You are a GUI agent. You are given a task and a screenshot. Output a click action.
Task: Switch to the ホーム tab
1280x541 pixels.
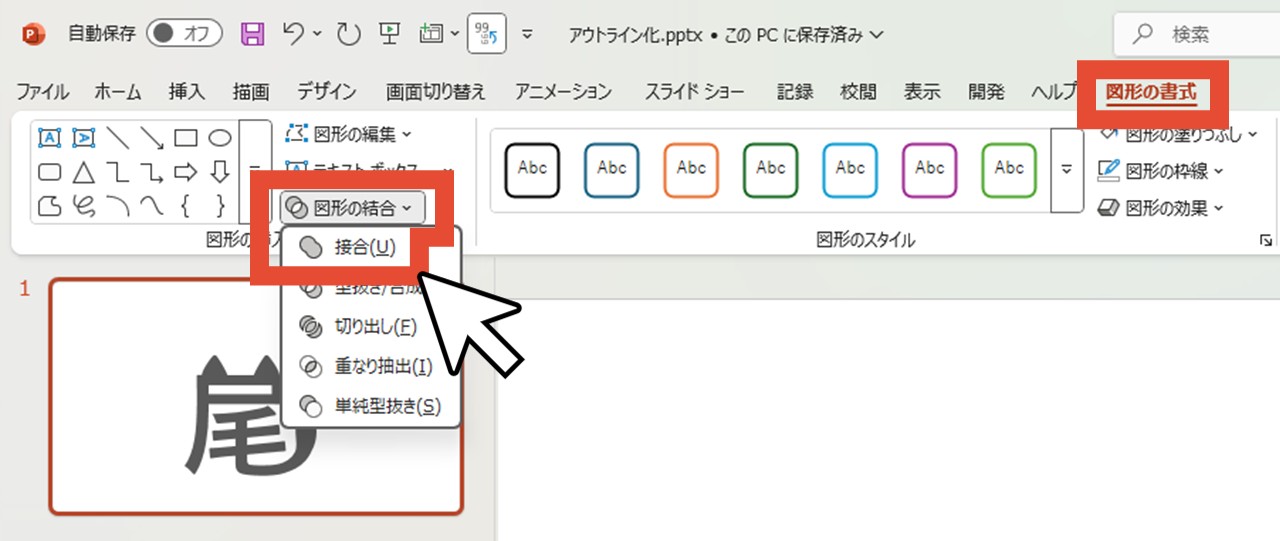point(118,92)
